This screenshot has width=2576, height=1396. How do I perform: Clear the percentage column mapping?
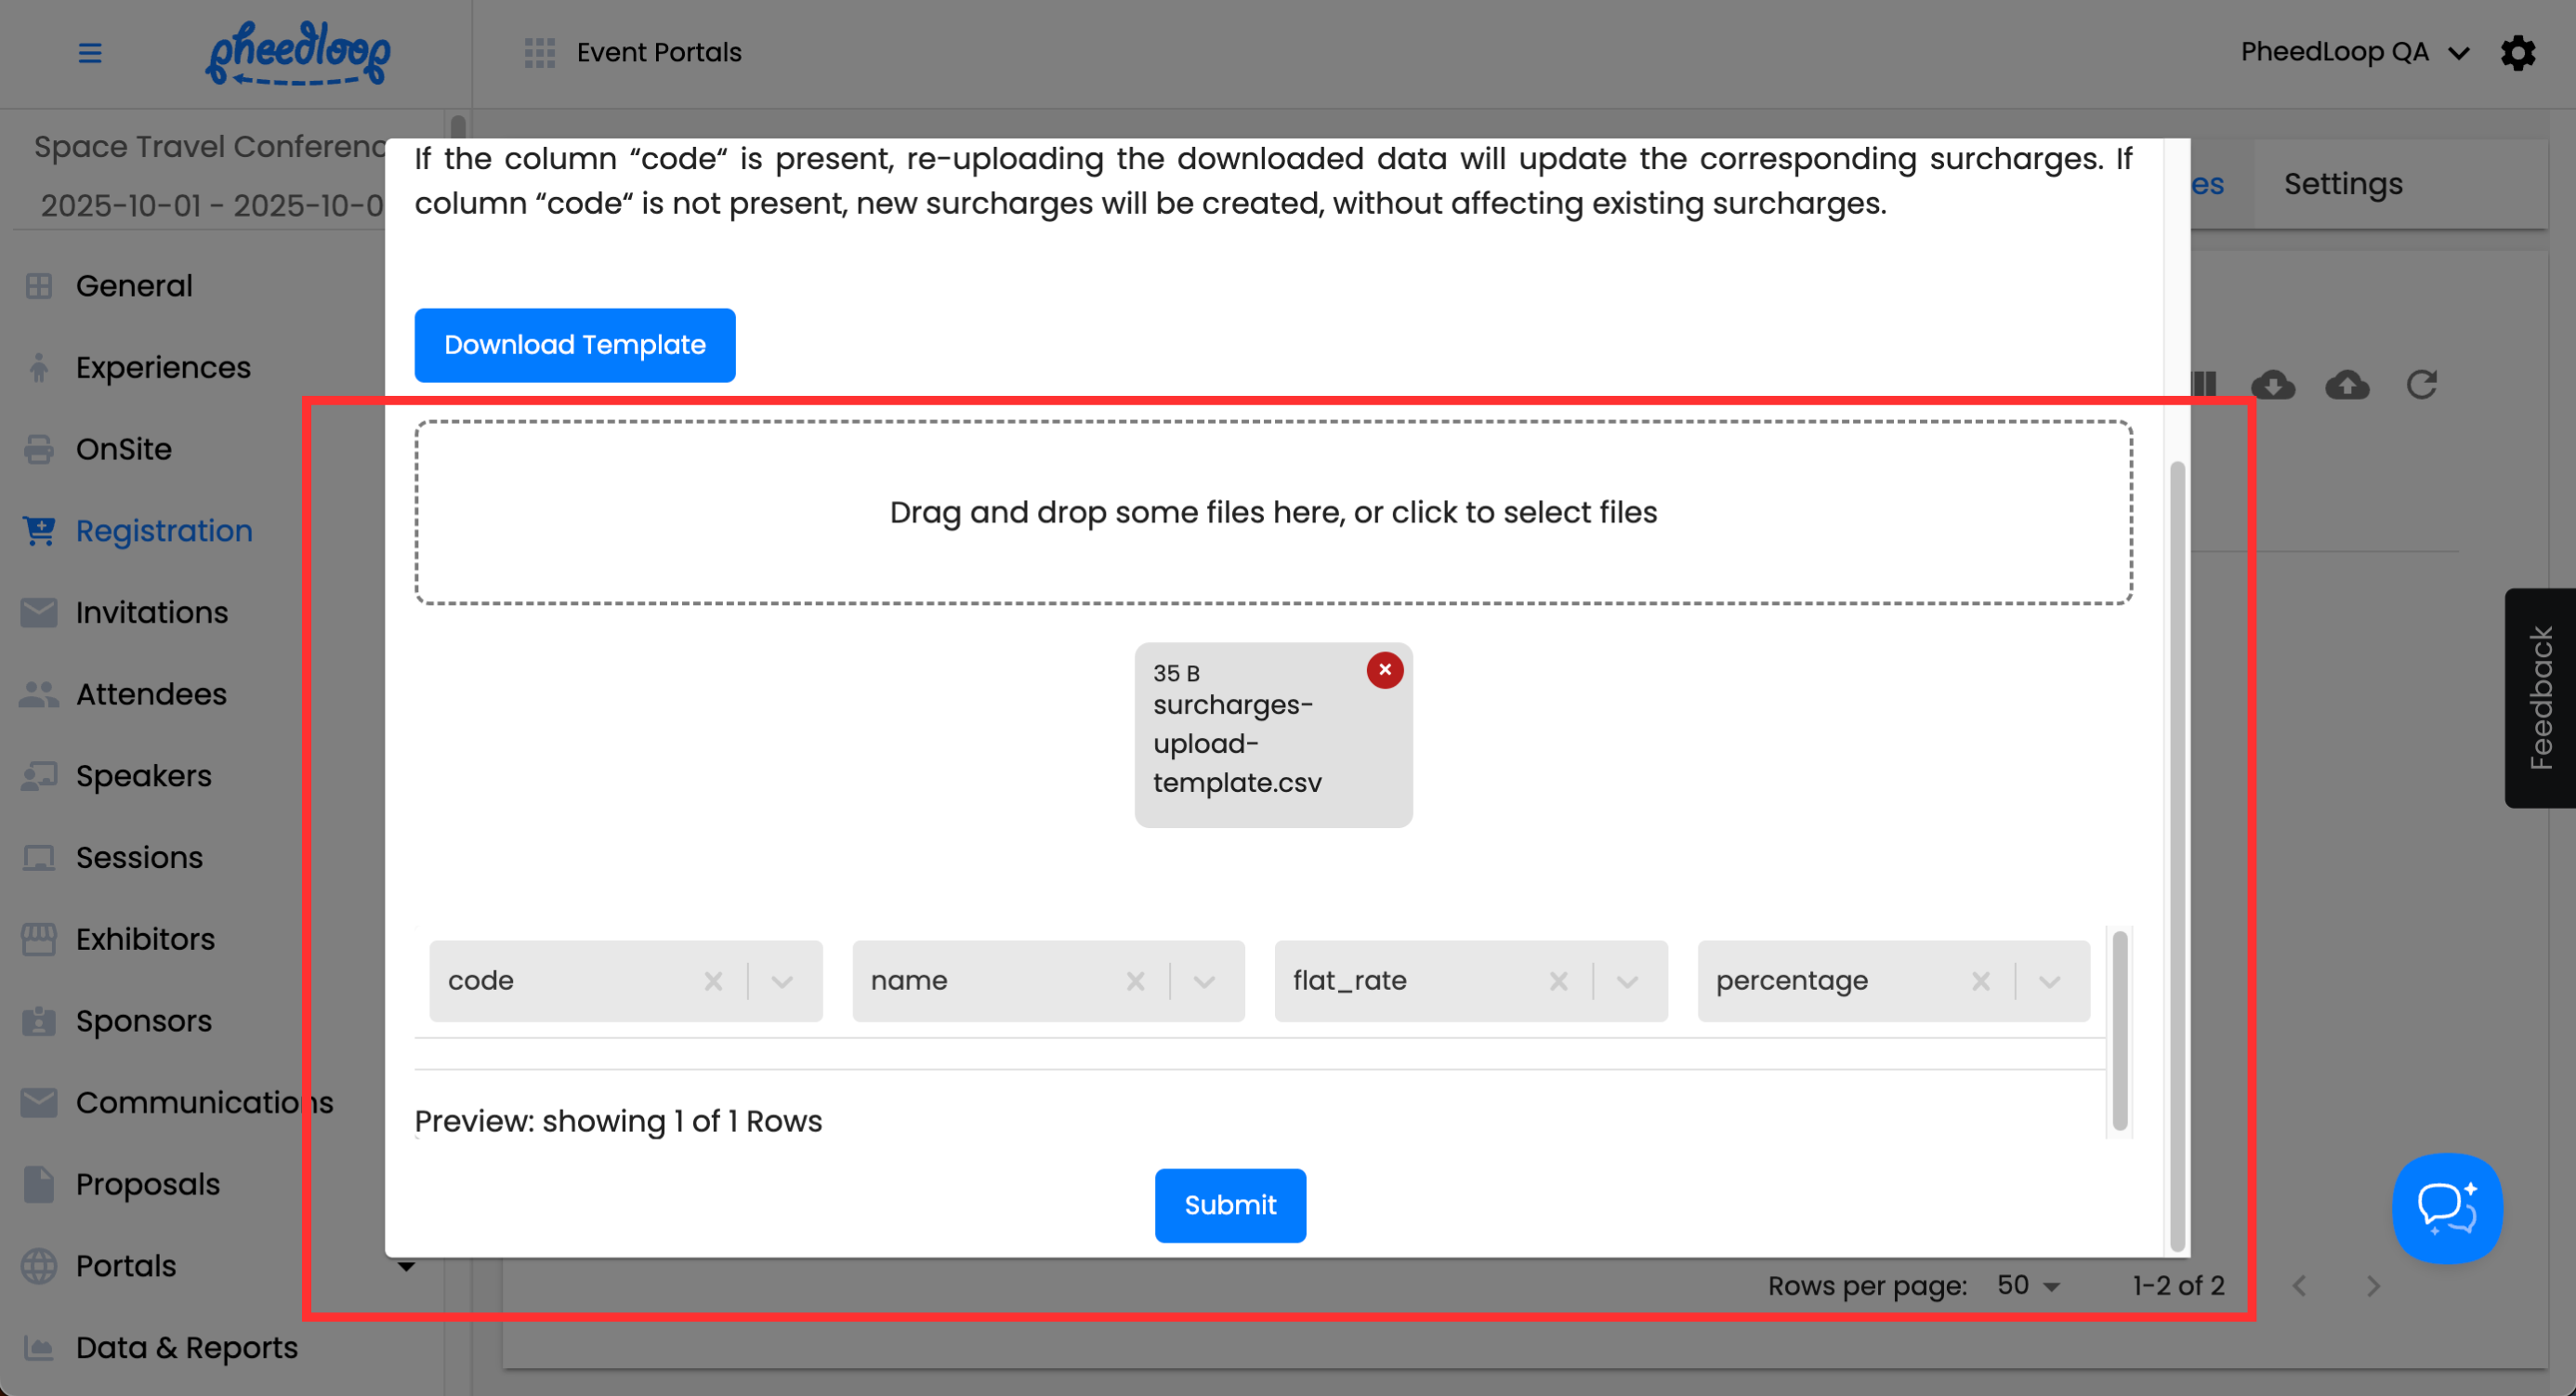pyautogui.click(x=1980, y=981)
